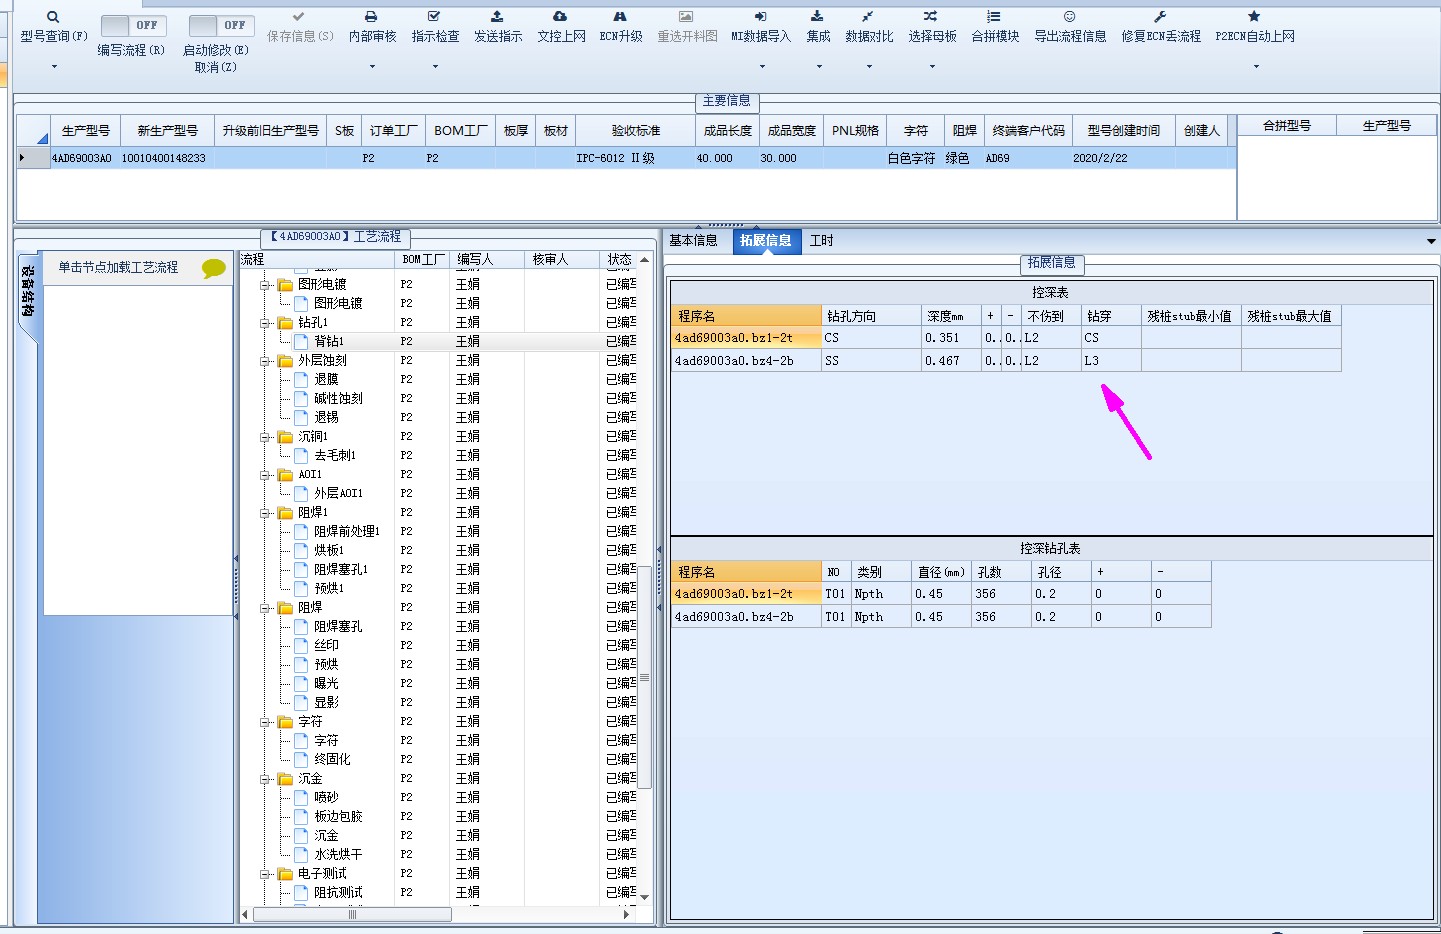Click the 图形电镀 folder icon

tap(285, 284)
